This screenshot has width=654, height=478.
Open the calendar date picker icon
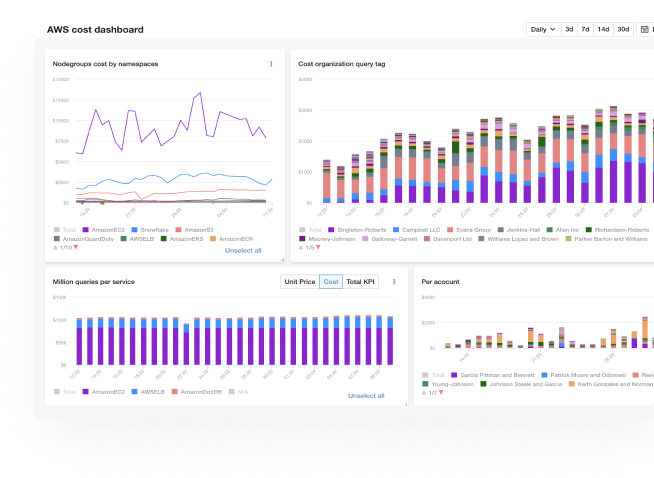645,30
